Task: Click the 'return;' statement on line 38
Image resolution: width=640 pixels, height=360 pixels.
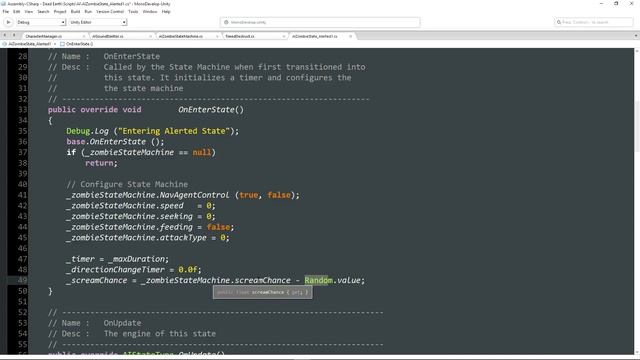Action: pyautogui.click(x=101, y=163)
